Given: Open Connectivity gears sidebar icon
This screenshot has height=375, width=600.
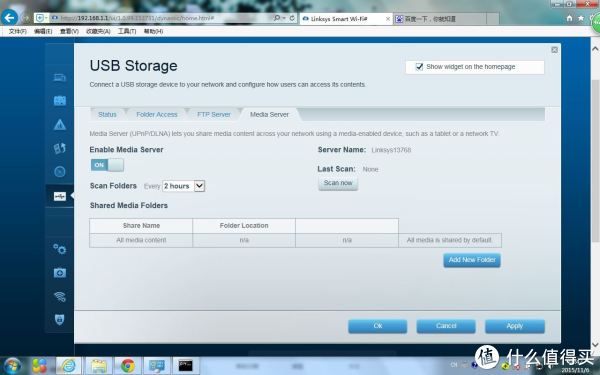Looking at the screenshot, I should (60, 249).
